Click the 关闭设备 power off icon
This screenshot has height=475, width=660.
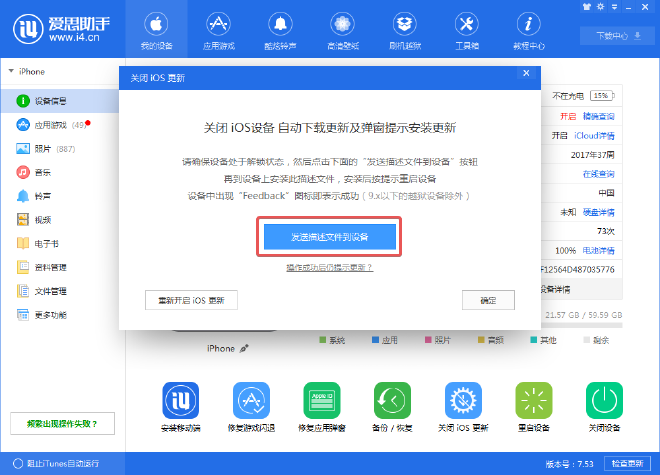604,400
